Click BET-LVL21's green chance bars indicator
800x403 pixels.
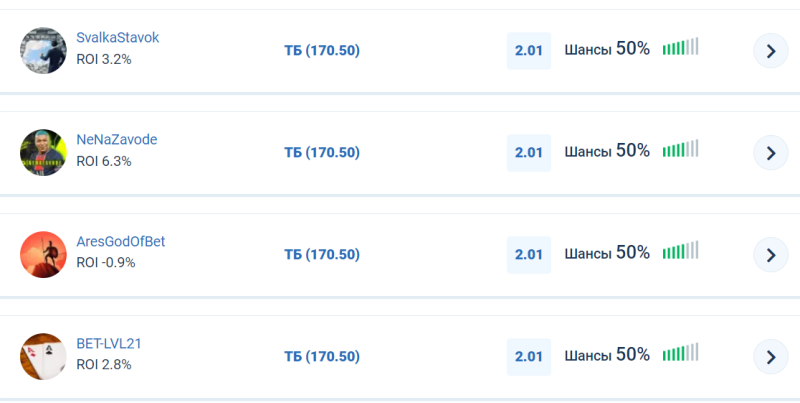680,354
